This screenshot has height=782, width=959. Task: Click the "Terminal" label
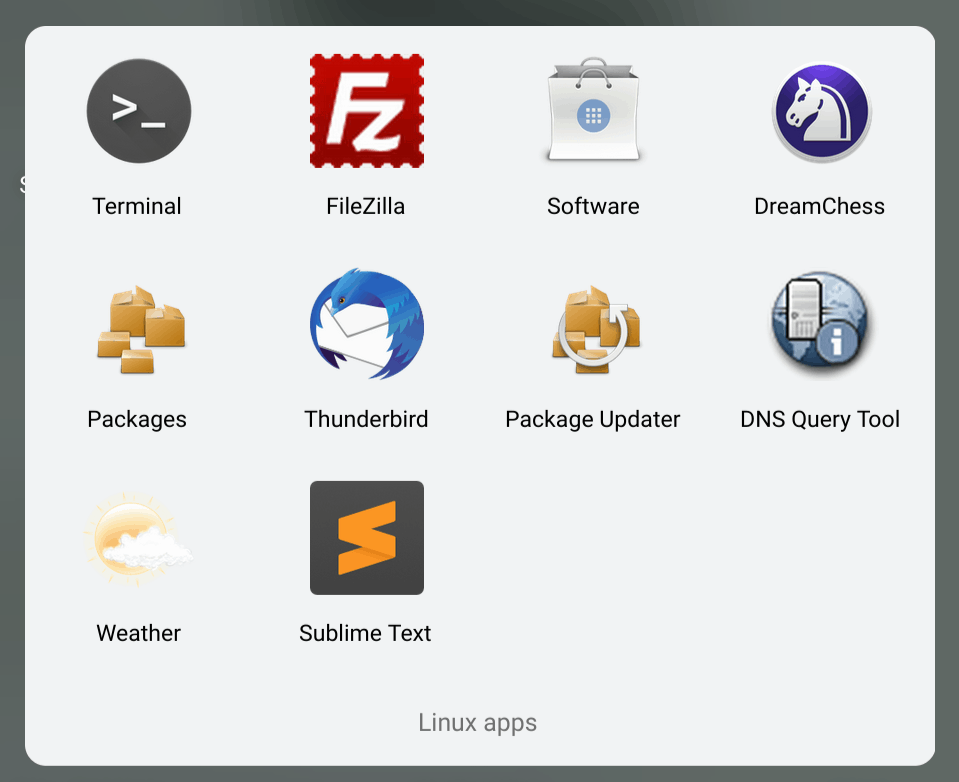click(137, 206)
